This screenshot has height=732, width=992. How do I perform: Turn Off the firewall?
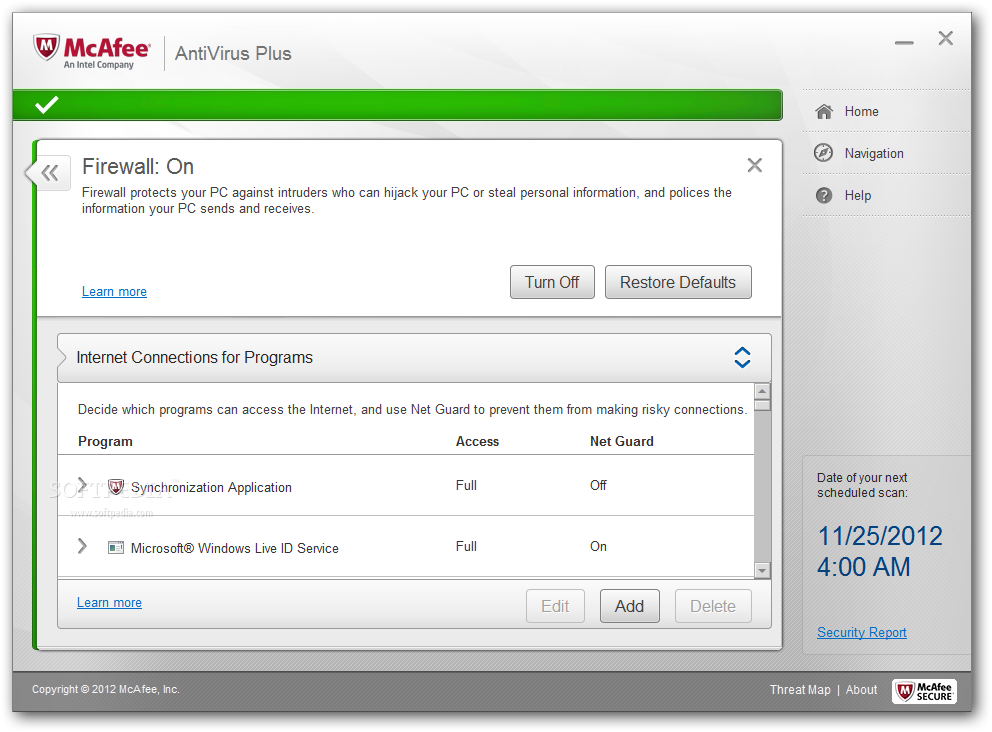pyautogui.click(x=552, y=282)
